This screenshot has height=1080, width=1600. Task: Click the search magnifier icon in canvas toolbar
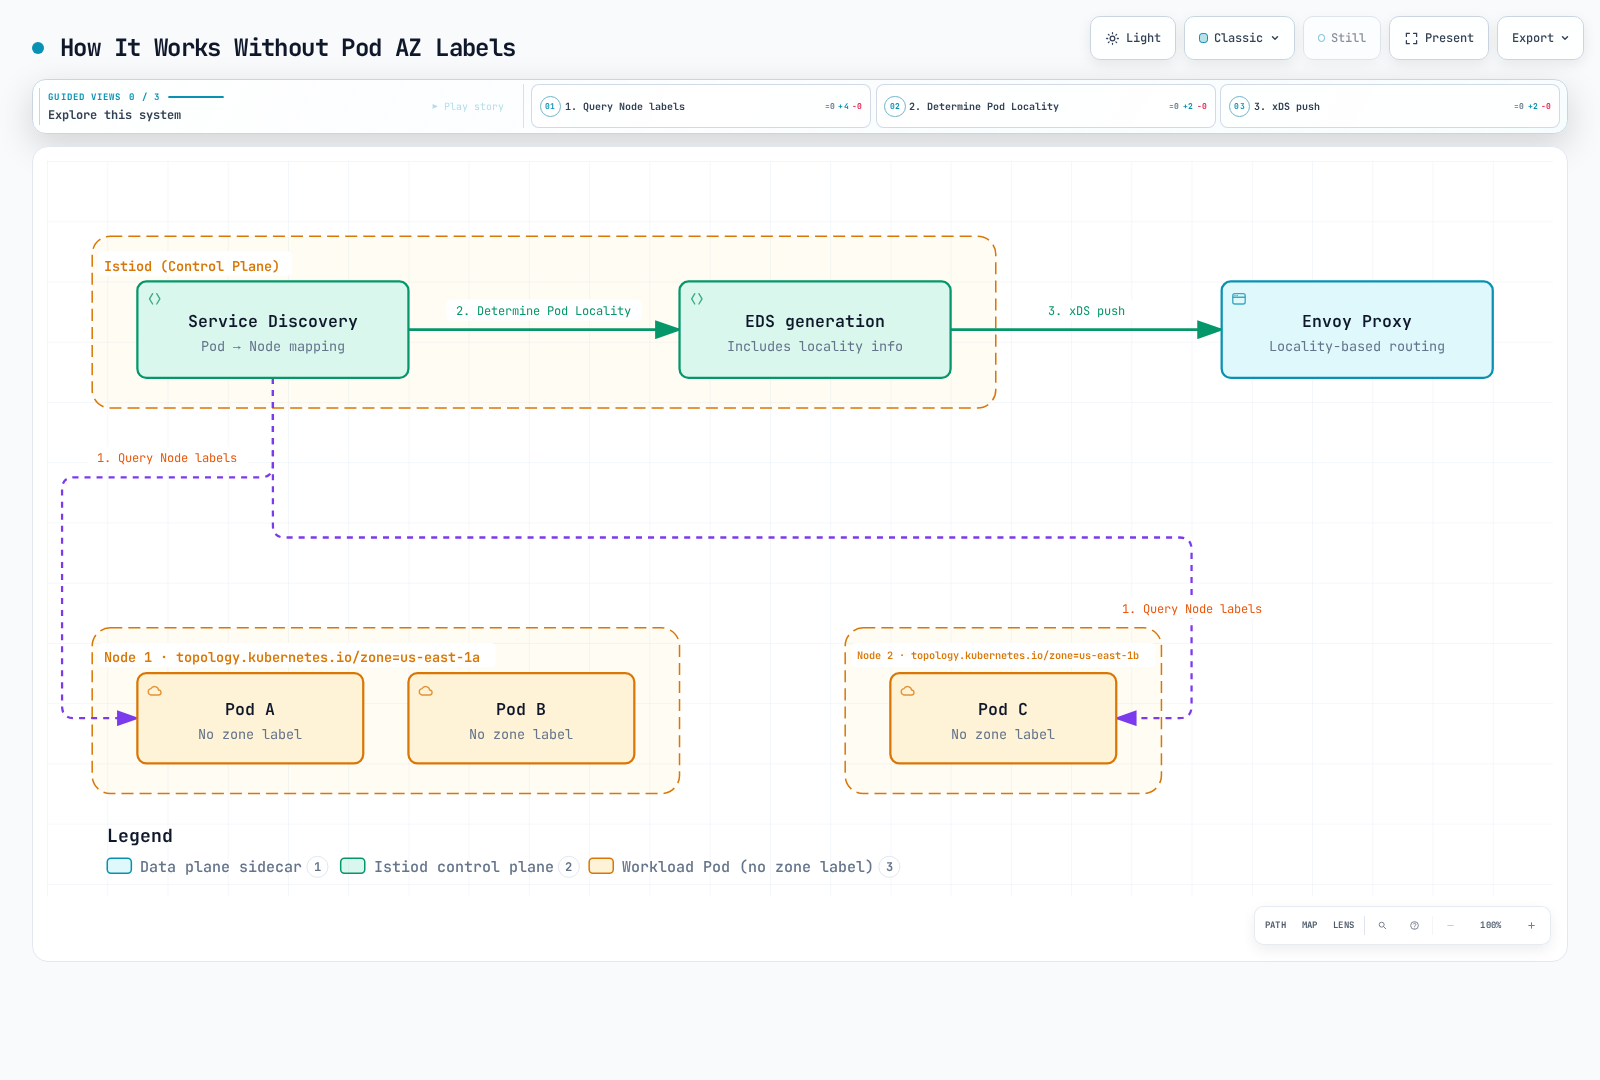coord(1382,926)
